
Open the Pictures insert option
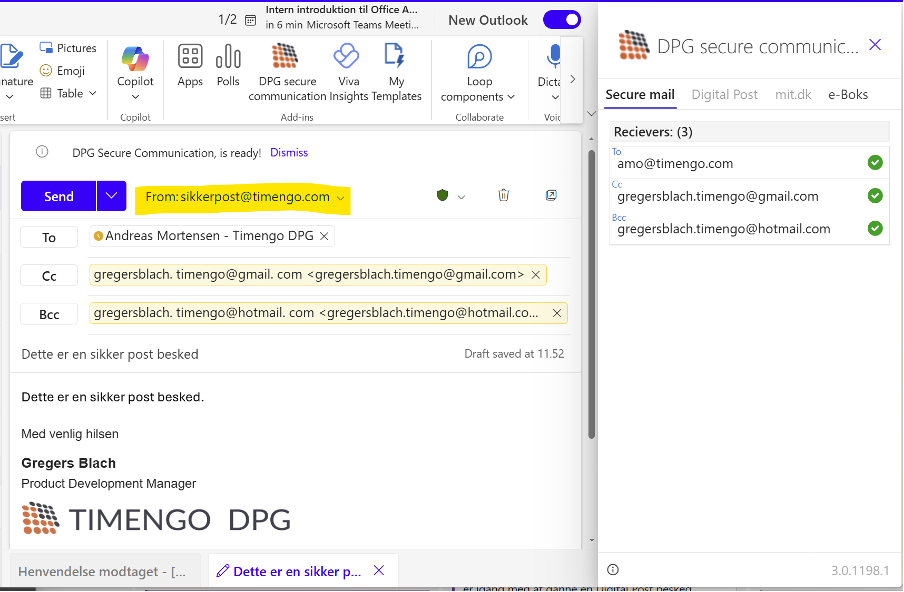click(67, 48)
